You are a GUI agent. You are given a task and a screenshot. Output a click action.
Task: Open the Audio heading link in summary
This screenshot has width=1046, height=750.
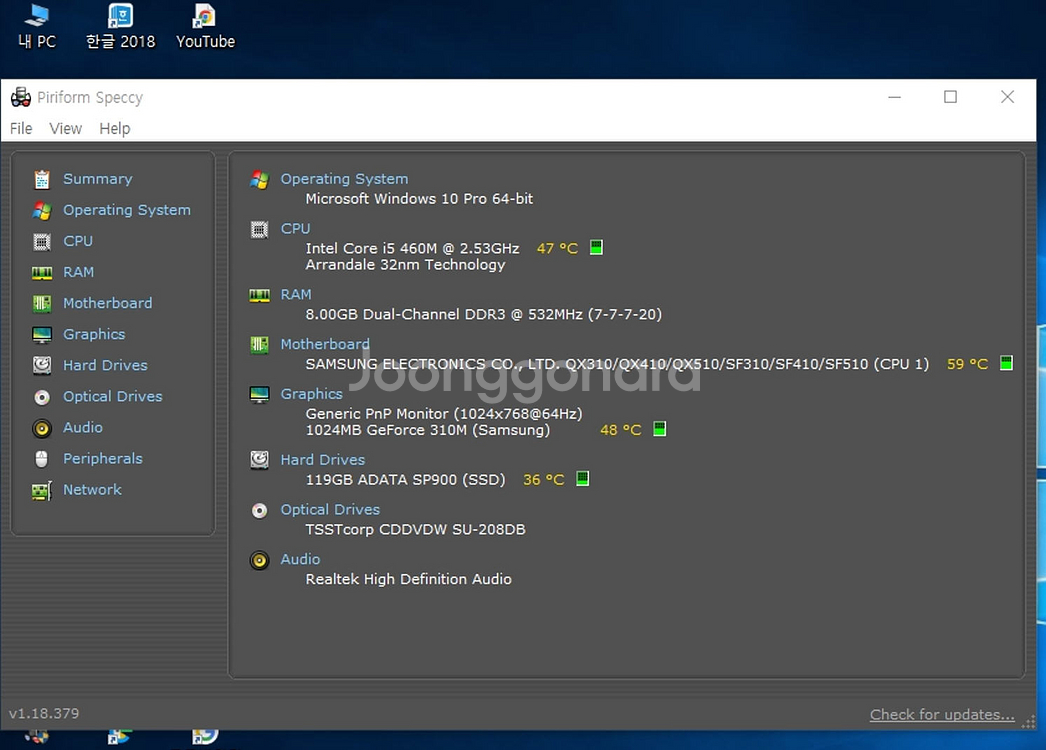pyautogui.click(x=300, y=559)
